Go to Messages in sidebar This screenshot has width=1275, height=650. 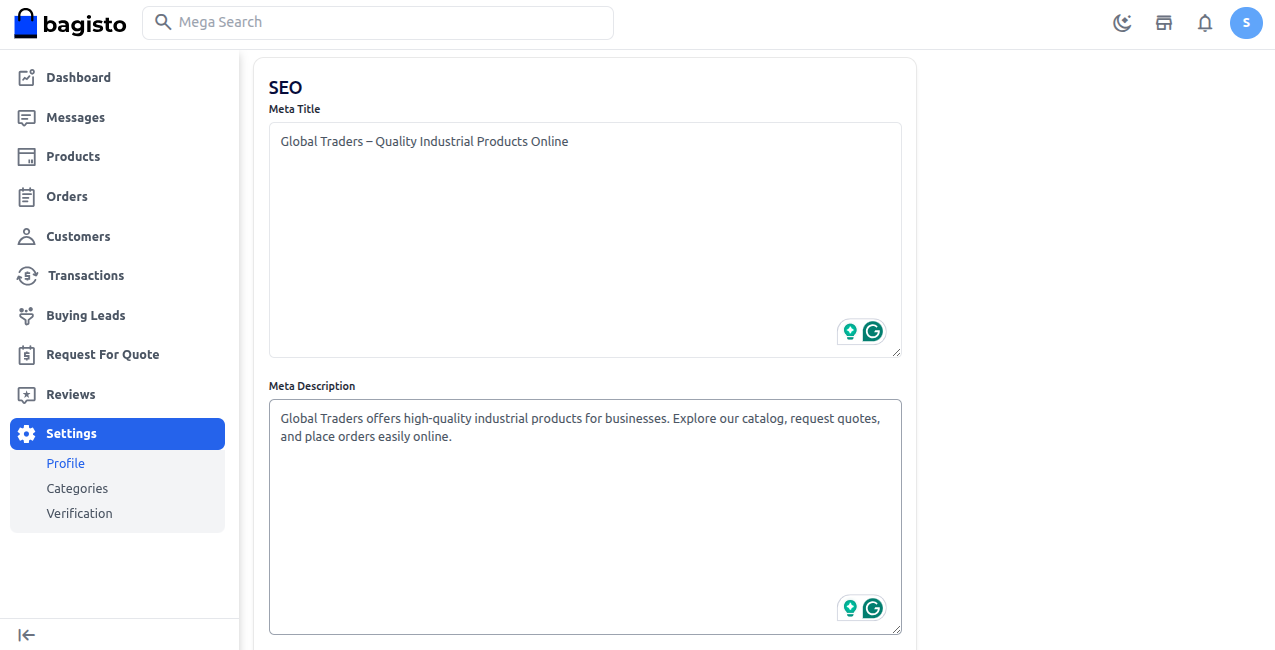click(75, 118)
